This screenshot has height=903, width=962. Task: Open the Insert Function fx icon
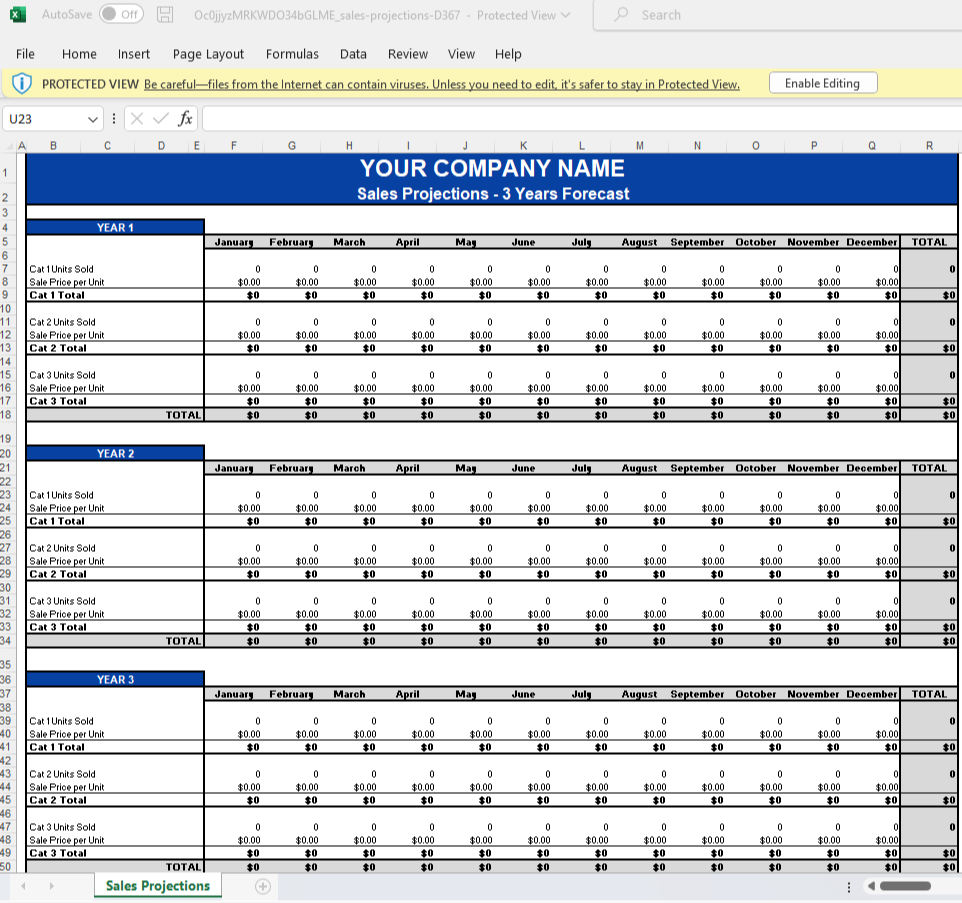click(x=185, y=118)
